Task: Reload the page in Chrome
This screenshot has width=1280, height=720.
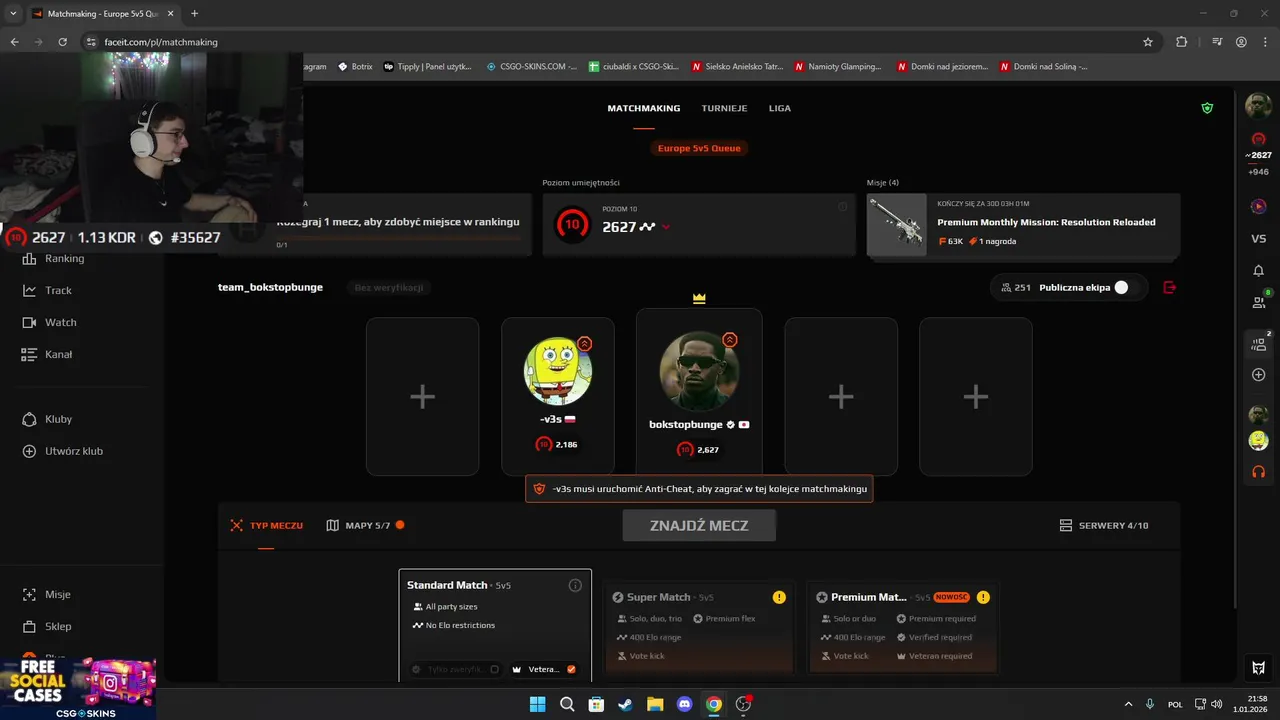Action: point(62,42)
